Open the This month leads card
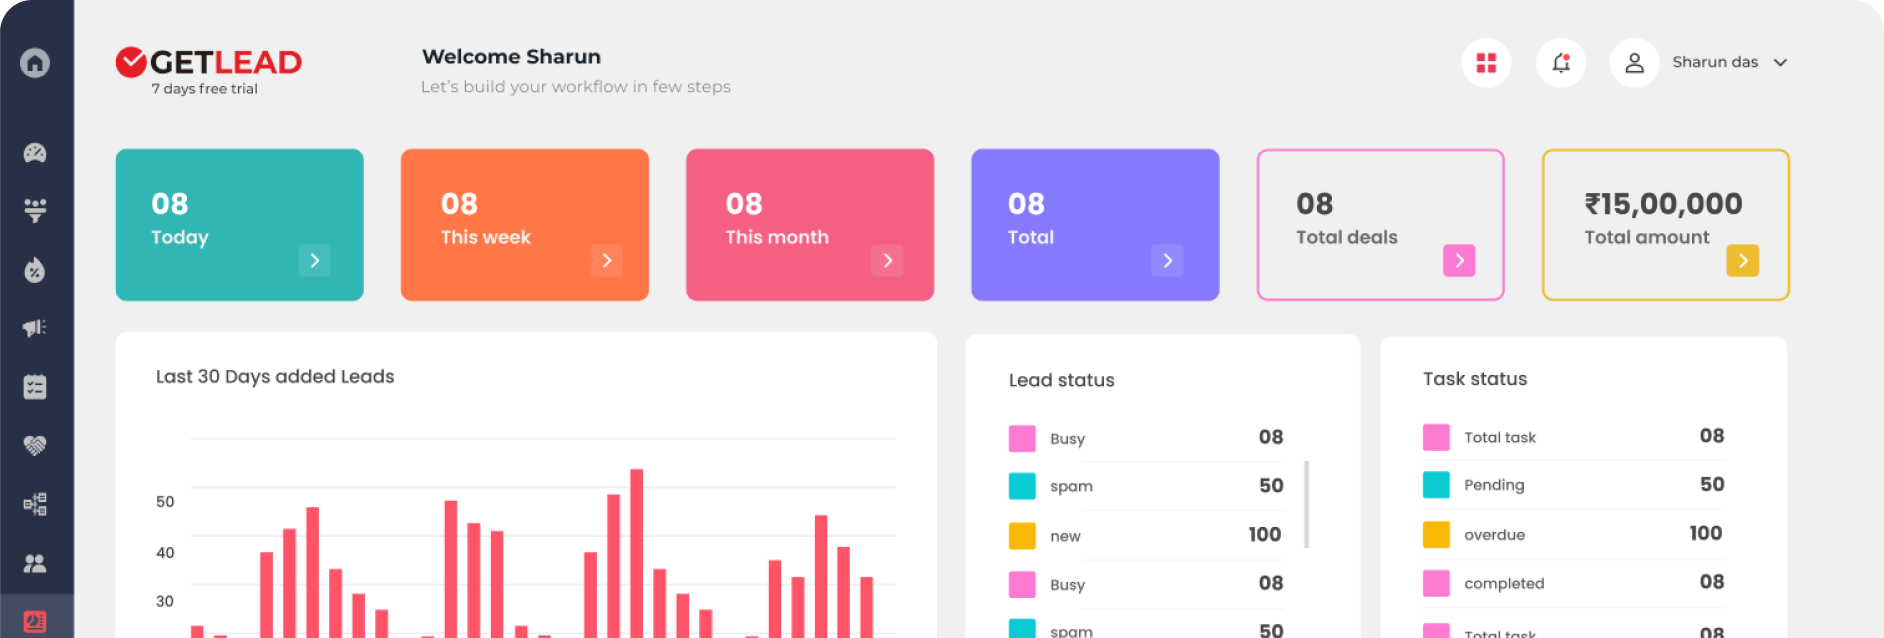 coord(810,225)
